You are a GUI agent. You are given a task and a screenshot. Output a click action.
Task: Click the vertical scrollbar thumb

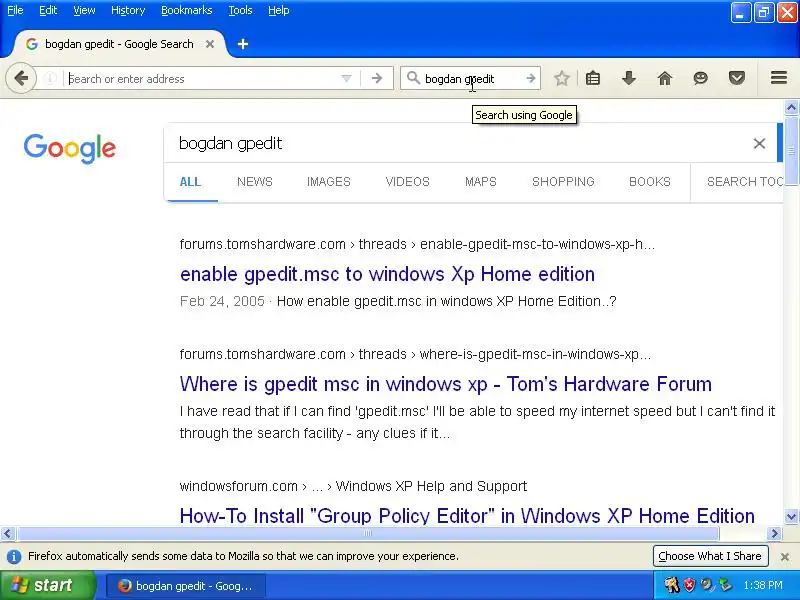791,151
